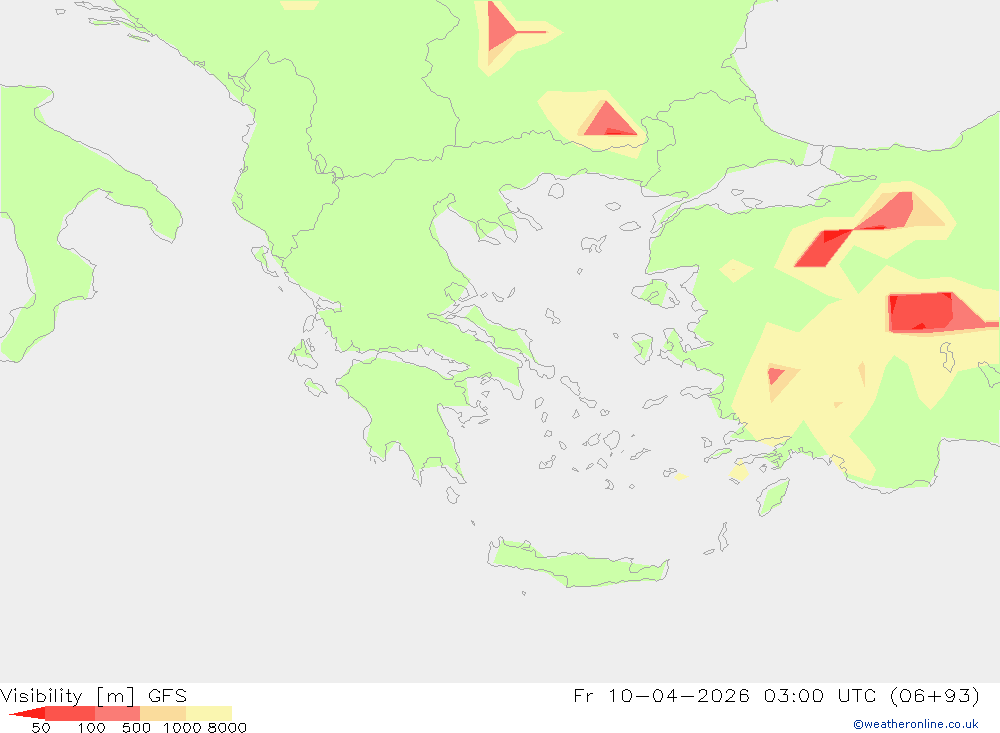Click the red legend swatch between 50 and 100
The image size is (1000, 733).
coord(70,713)
